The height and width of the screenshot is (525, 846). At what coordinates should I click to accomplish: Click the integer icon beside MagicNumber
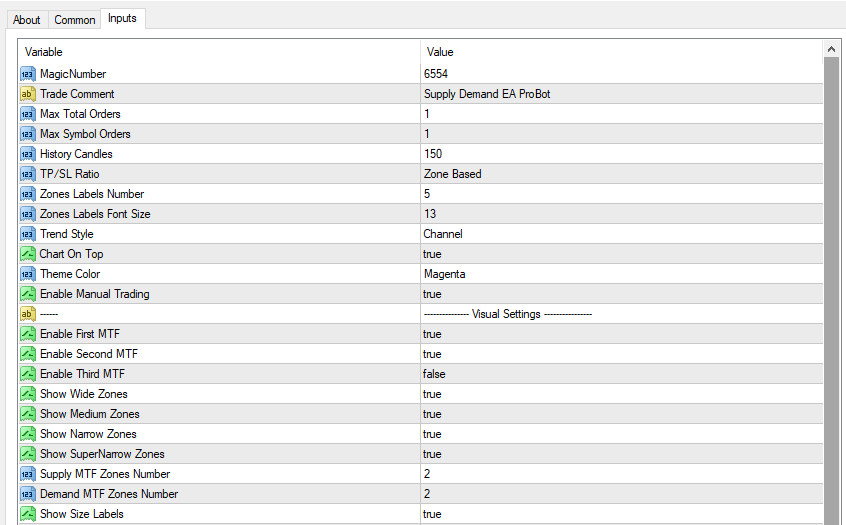coord(28,74)
